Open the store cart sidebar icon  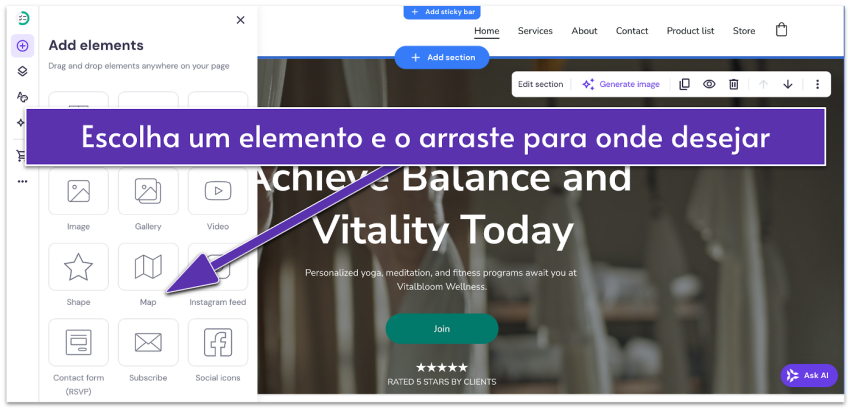point(21,157)
